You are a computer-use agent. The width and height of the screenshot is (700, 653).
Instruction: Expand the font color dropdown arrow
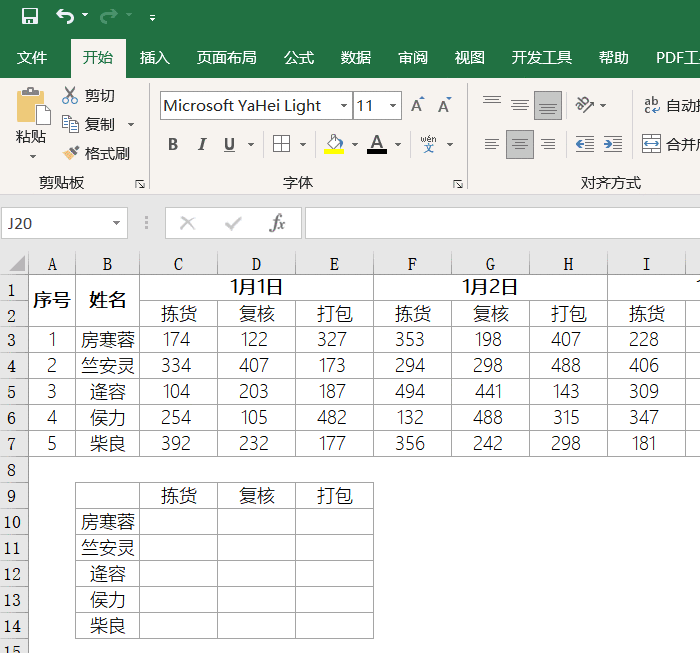tap(398, 145)
